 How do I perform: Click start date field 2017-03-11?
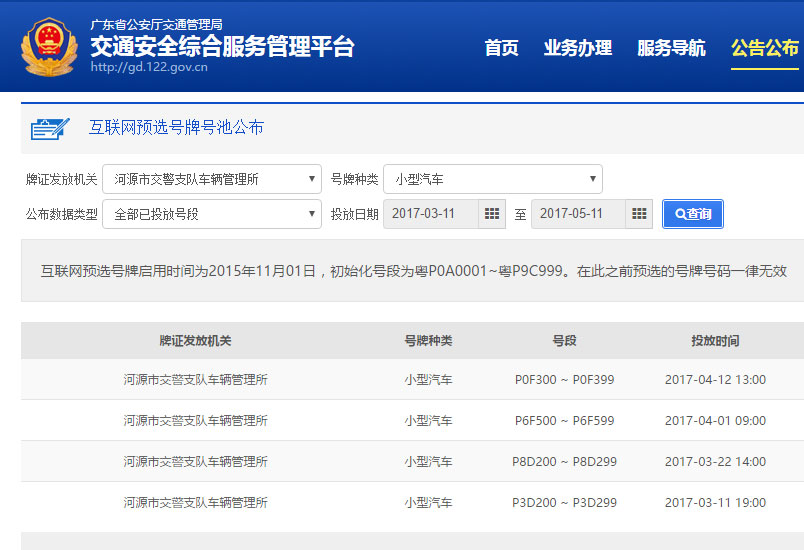tap(431, 214)
